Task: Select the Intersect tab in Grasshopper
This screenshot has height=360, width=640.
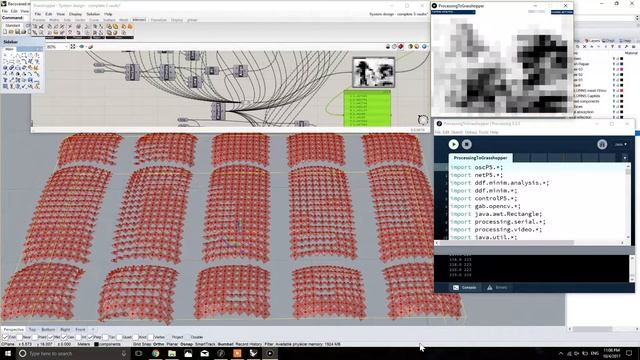Action: [139, 20]
